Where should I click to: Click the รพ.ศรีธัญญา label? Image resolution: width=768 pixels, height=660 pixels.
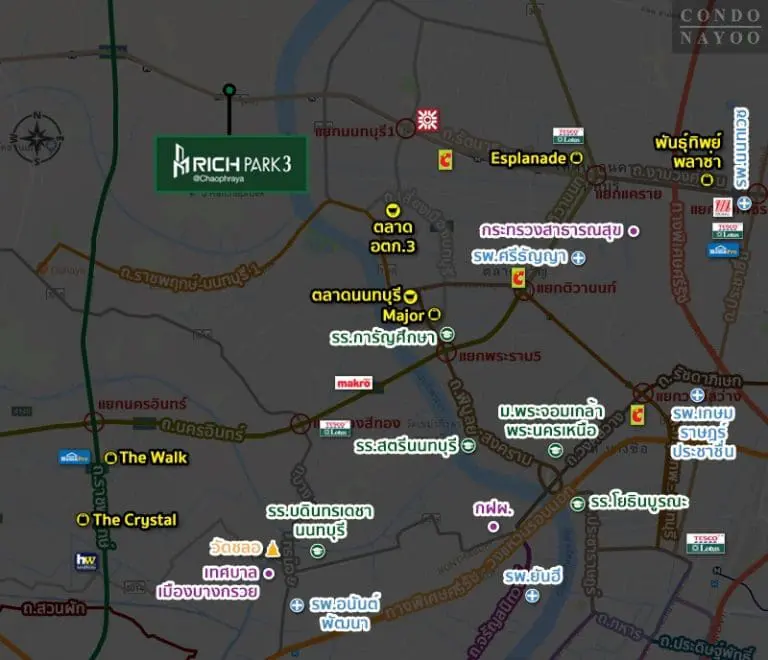pyautogui.click(x=520, y=257)
